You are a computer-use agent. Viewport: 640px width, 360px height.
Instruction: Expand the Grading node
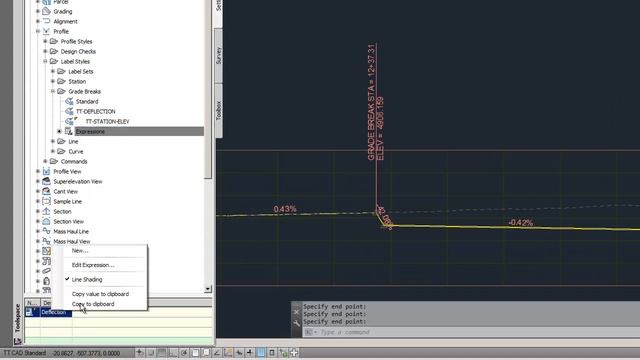pyautogui.click(x=38, y=11)
